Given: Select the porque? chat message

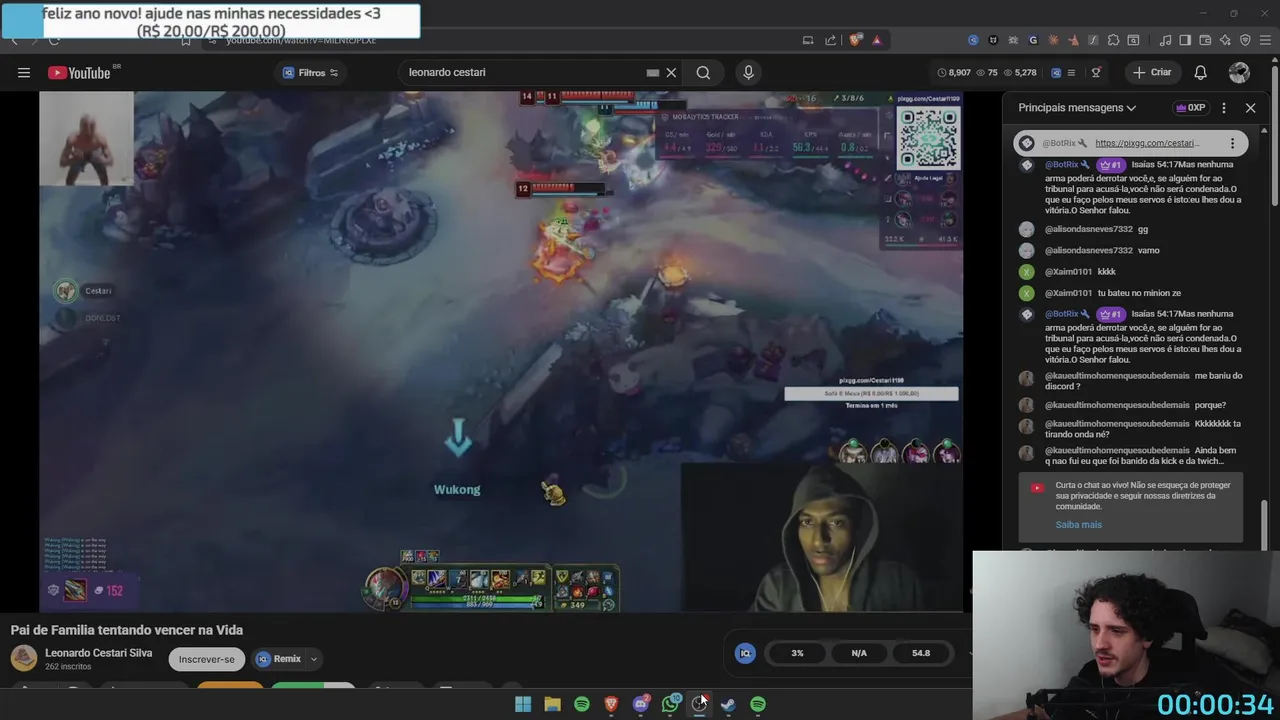Looking at the screenshot, I should click(x=1130, y=405).
